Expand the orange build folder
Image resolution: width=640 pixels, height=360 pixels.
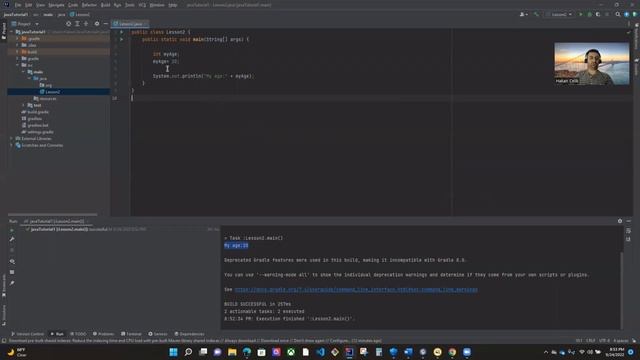point(17,52)
